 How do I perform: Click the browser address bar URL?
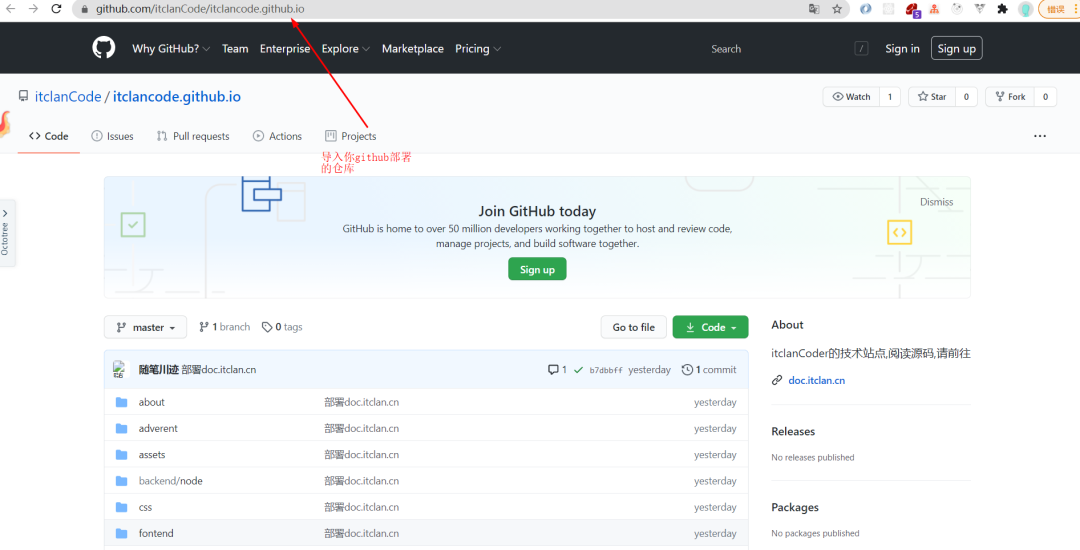click(x=200, y=9)
